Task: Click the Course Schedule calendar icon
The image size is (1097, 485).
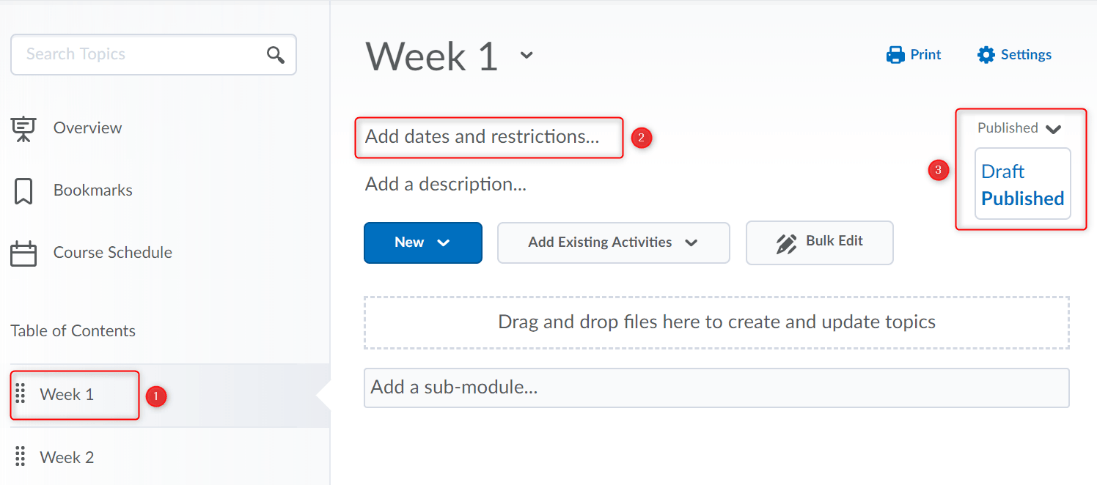Action: [23, 253]
